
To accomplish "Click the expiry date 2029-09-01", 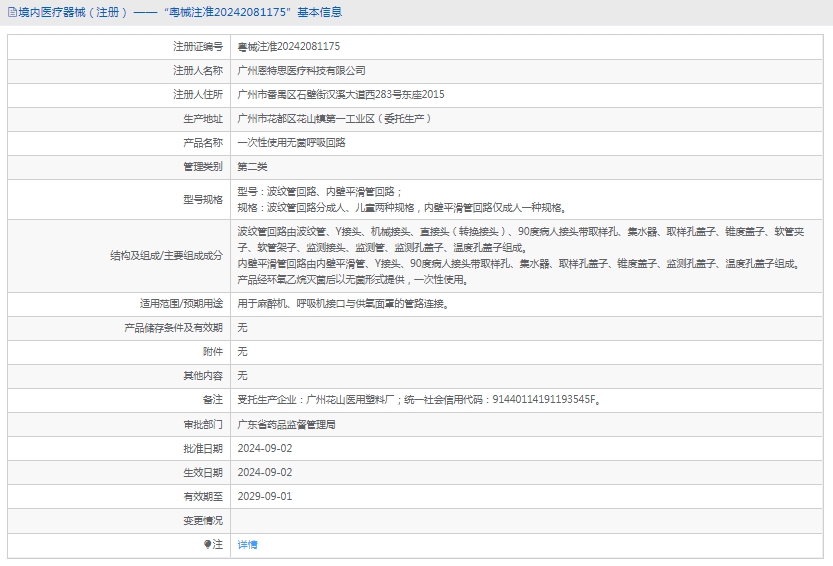I will [x=264, y=496].
